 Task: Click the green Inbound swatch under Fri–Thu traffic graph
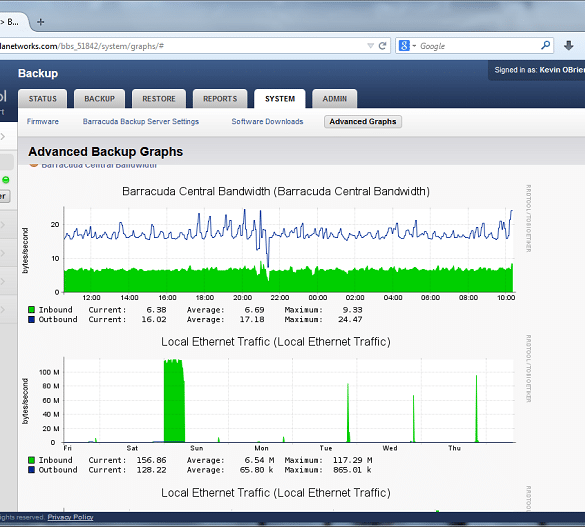tap(32, 460)
